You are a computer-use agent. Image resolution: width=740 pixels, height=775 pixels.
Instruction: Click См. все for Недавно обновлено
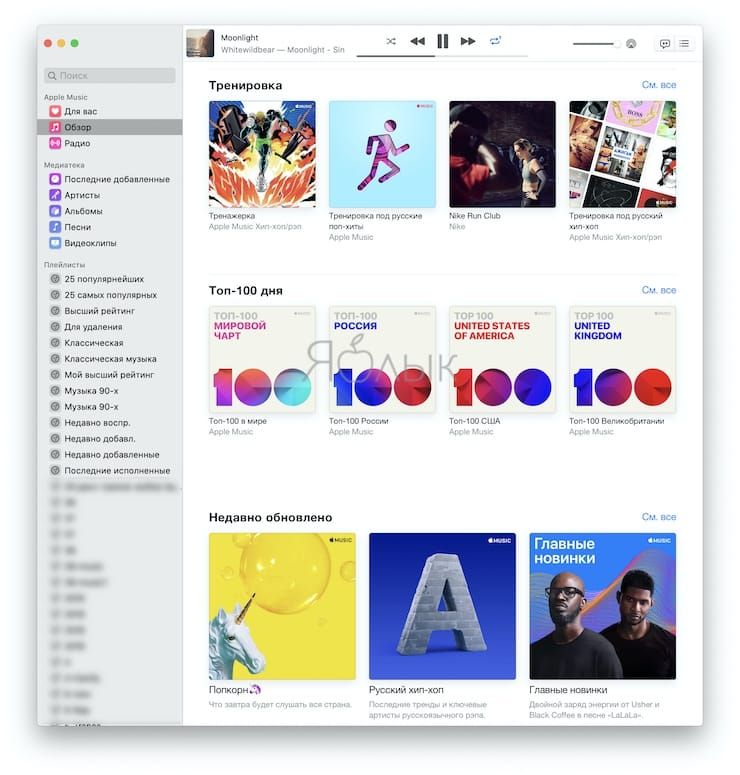658,517
